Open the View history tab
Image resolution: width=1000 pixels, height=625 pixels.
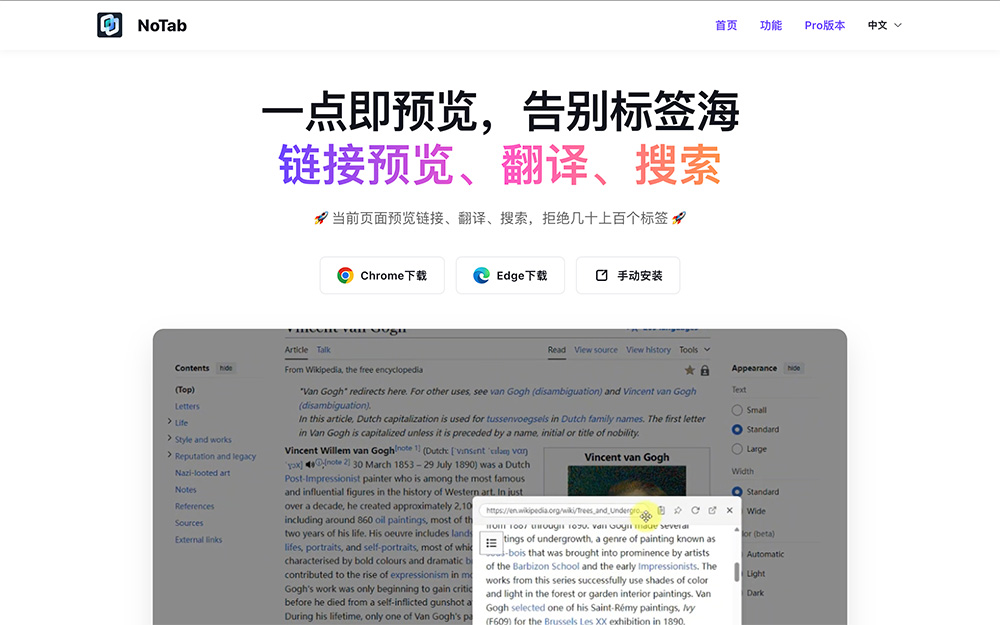(648, 349)
